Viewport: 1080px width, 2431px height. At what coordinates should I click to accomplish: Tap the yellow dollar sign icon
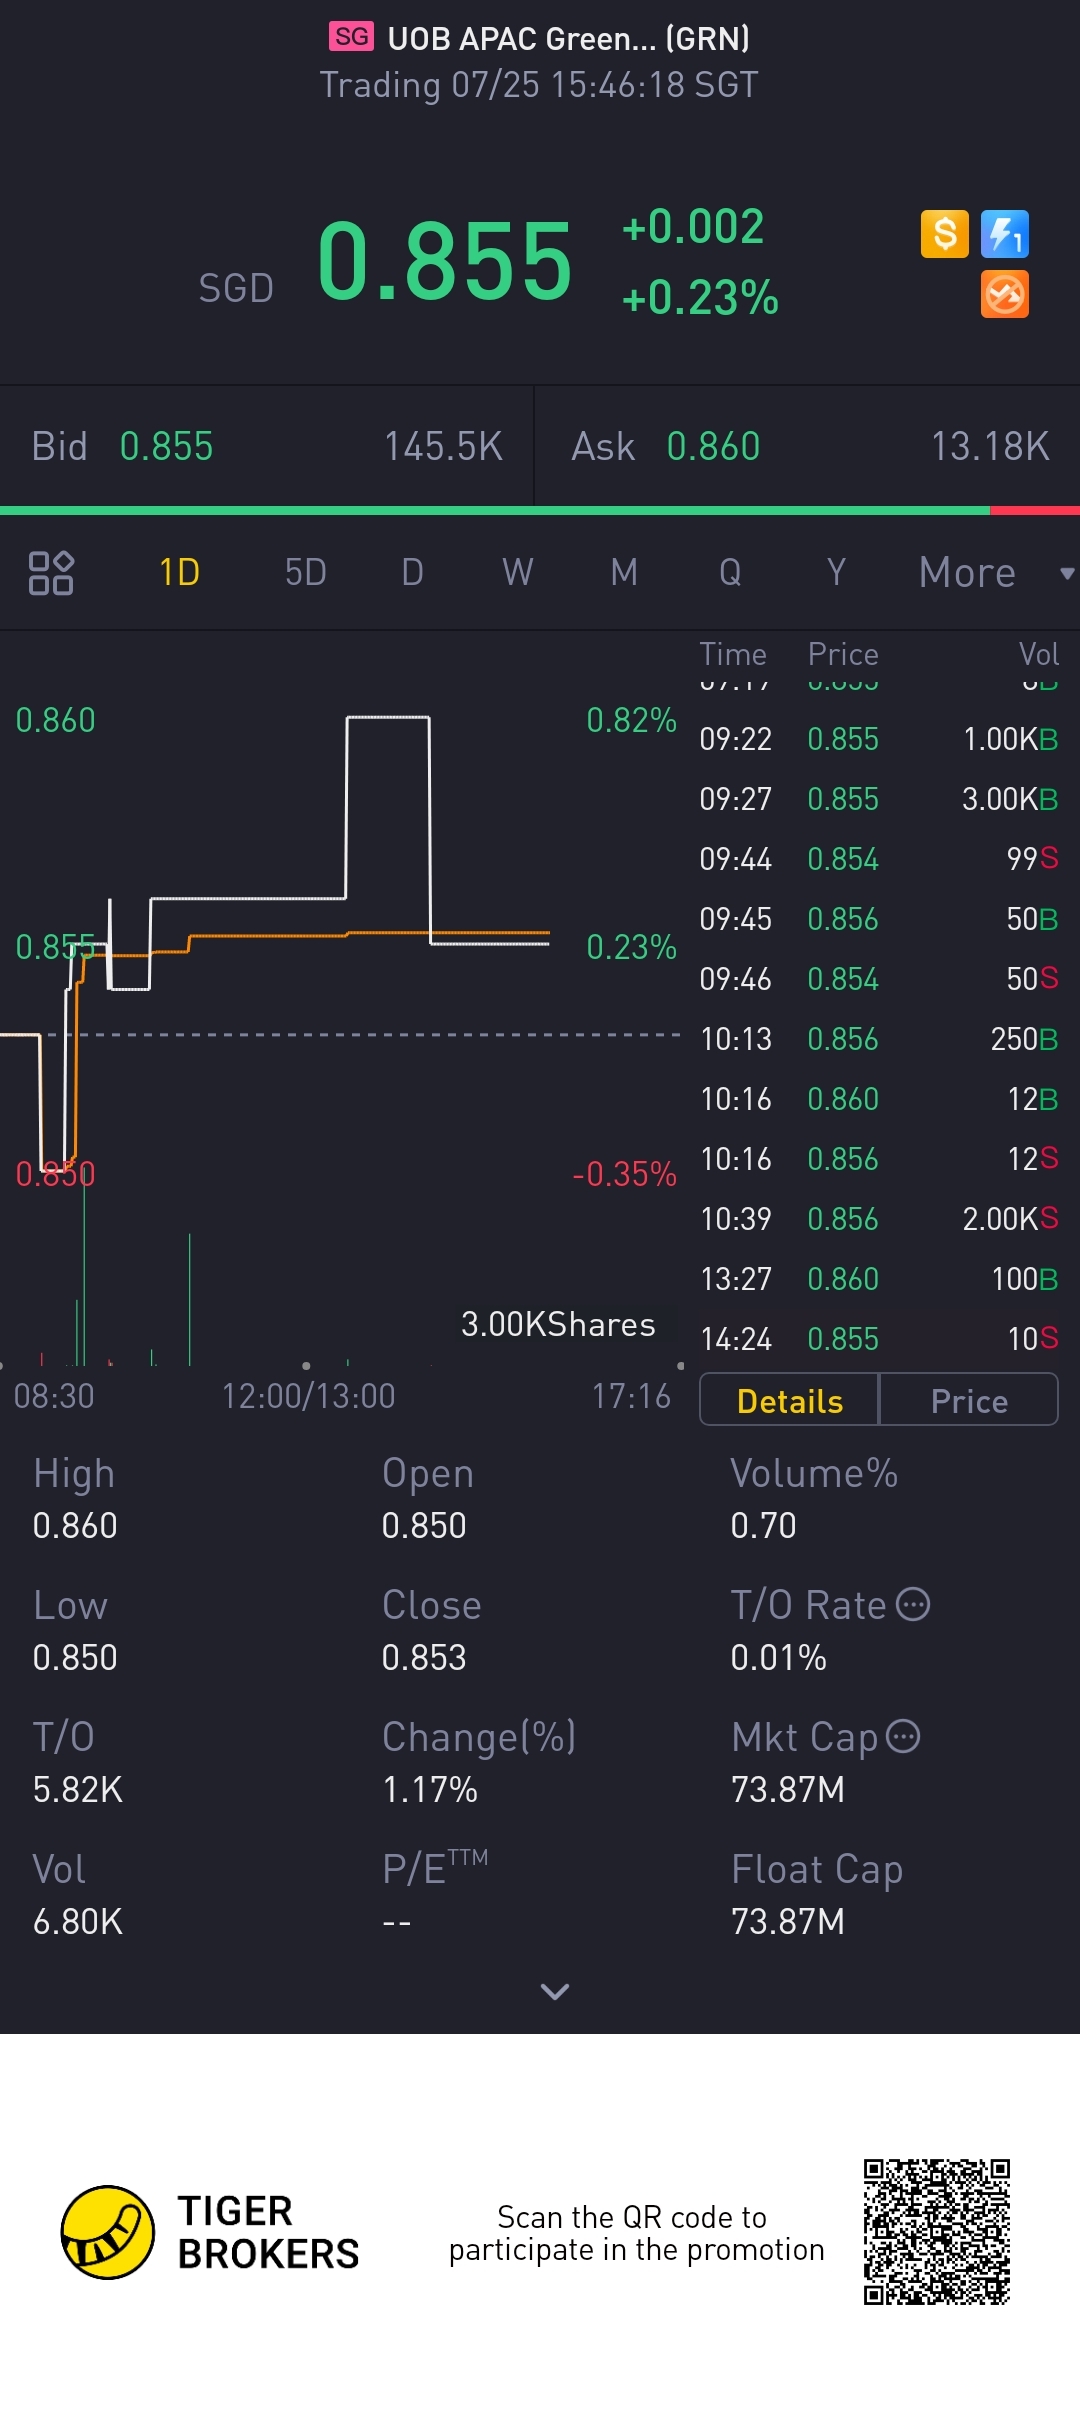pyautogui.click(x=945, y=234)
